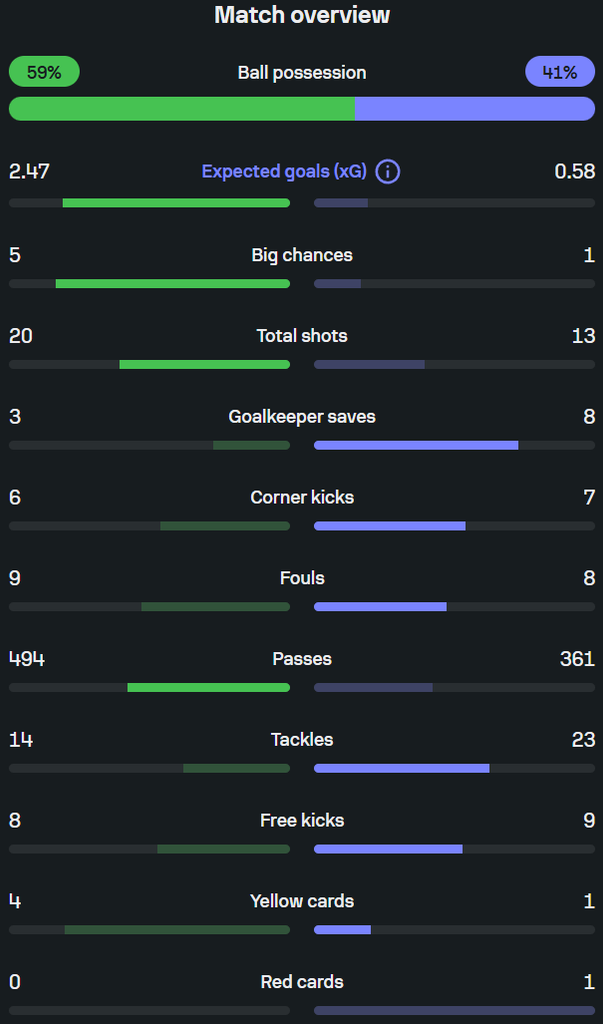Click the 494 passes value
This screenshot has height=1024, width=603.
tap(27, 659)
